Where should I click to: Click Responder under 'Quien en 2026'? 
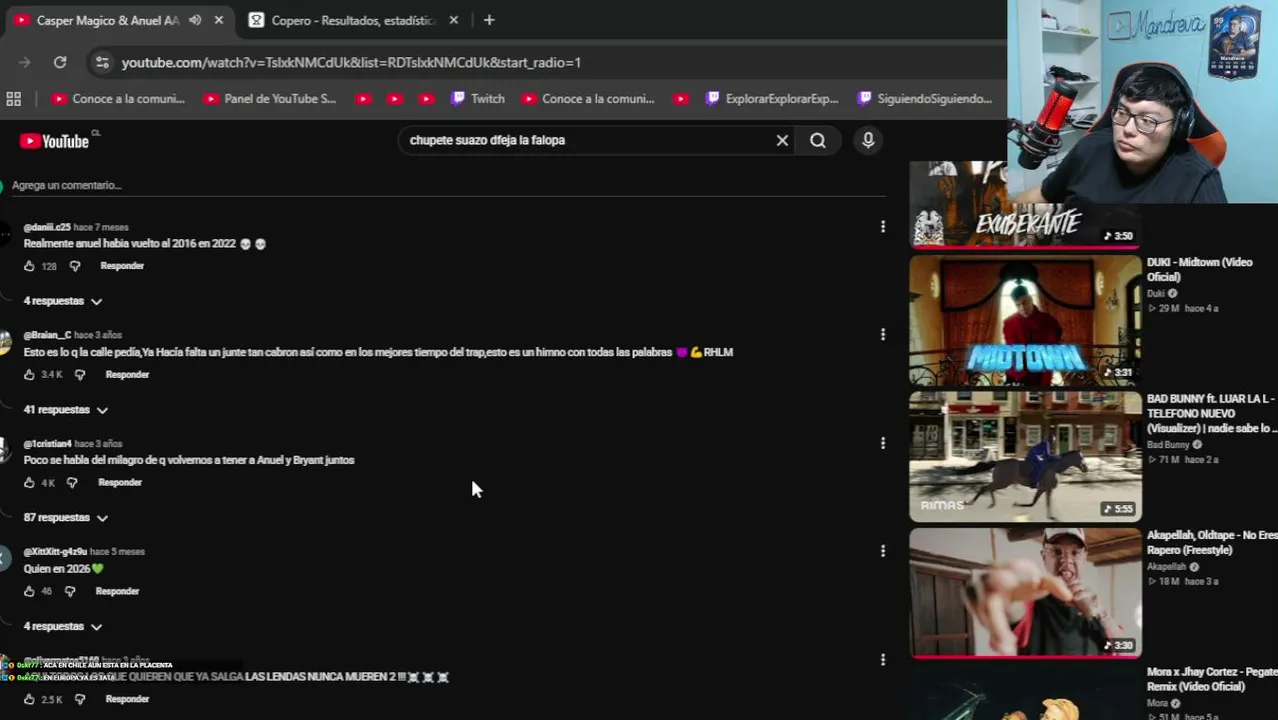[117, 592]
